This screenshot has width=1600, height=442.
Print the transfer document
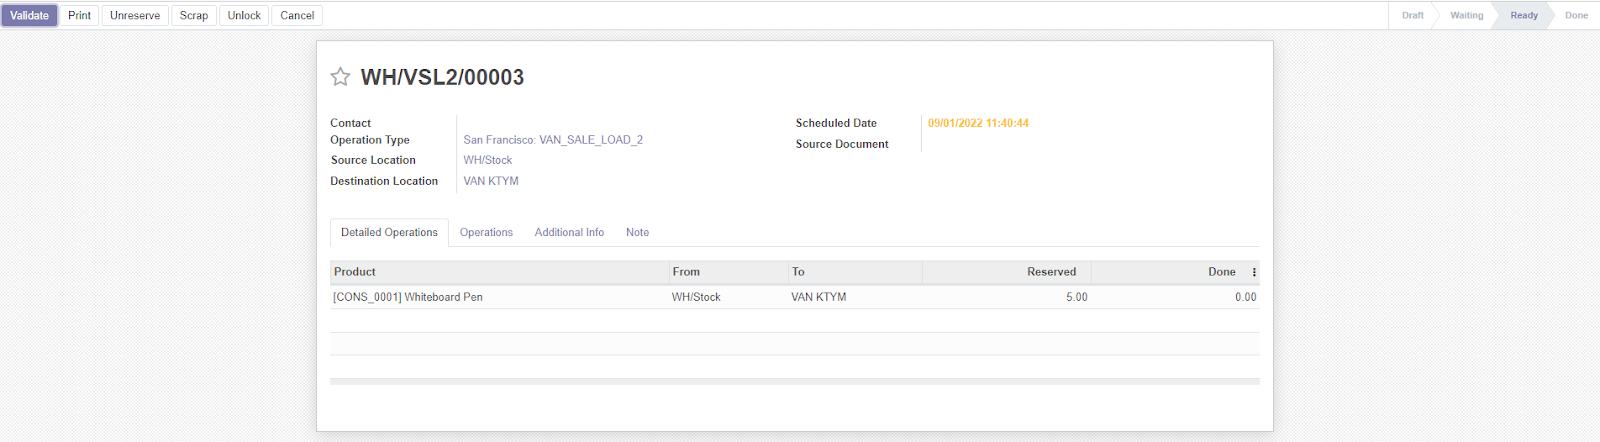(x=80, y=16)
